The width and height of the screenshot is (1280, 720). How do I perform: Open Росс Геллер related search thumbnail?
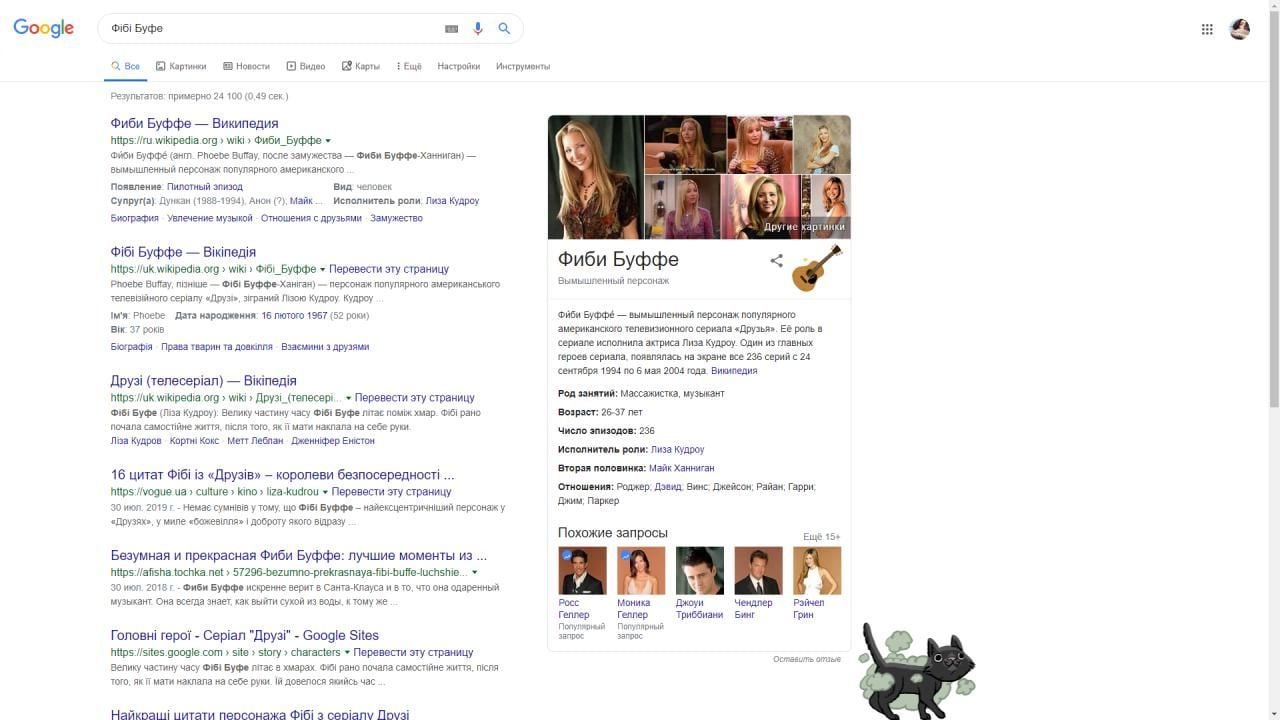pyautogui.click(x=582, y=571)
